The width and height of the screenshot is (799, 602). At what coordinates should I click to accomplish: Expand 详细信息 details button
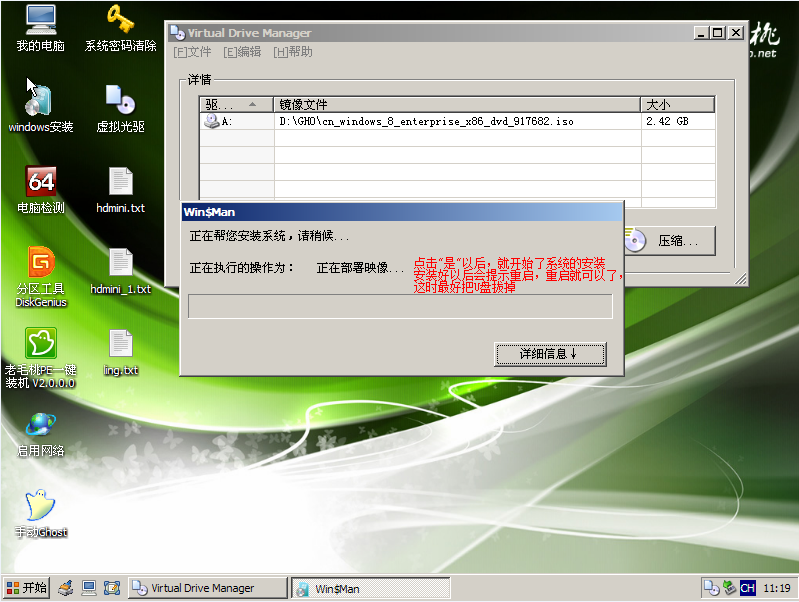click(x=550, y=354)
